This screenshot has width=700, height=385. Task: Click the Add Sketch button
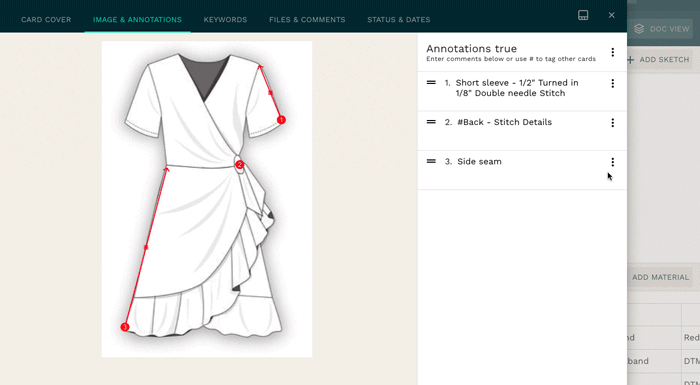pyautogui.click(x=659, y=59)
